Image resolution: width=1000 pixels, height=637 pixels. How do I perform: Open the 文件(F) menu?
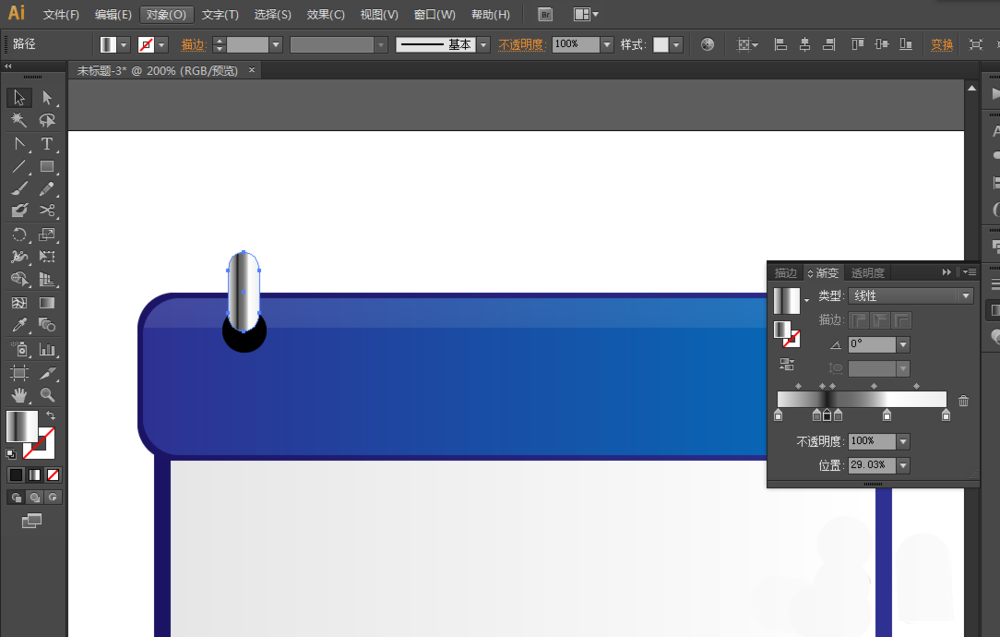61,14
